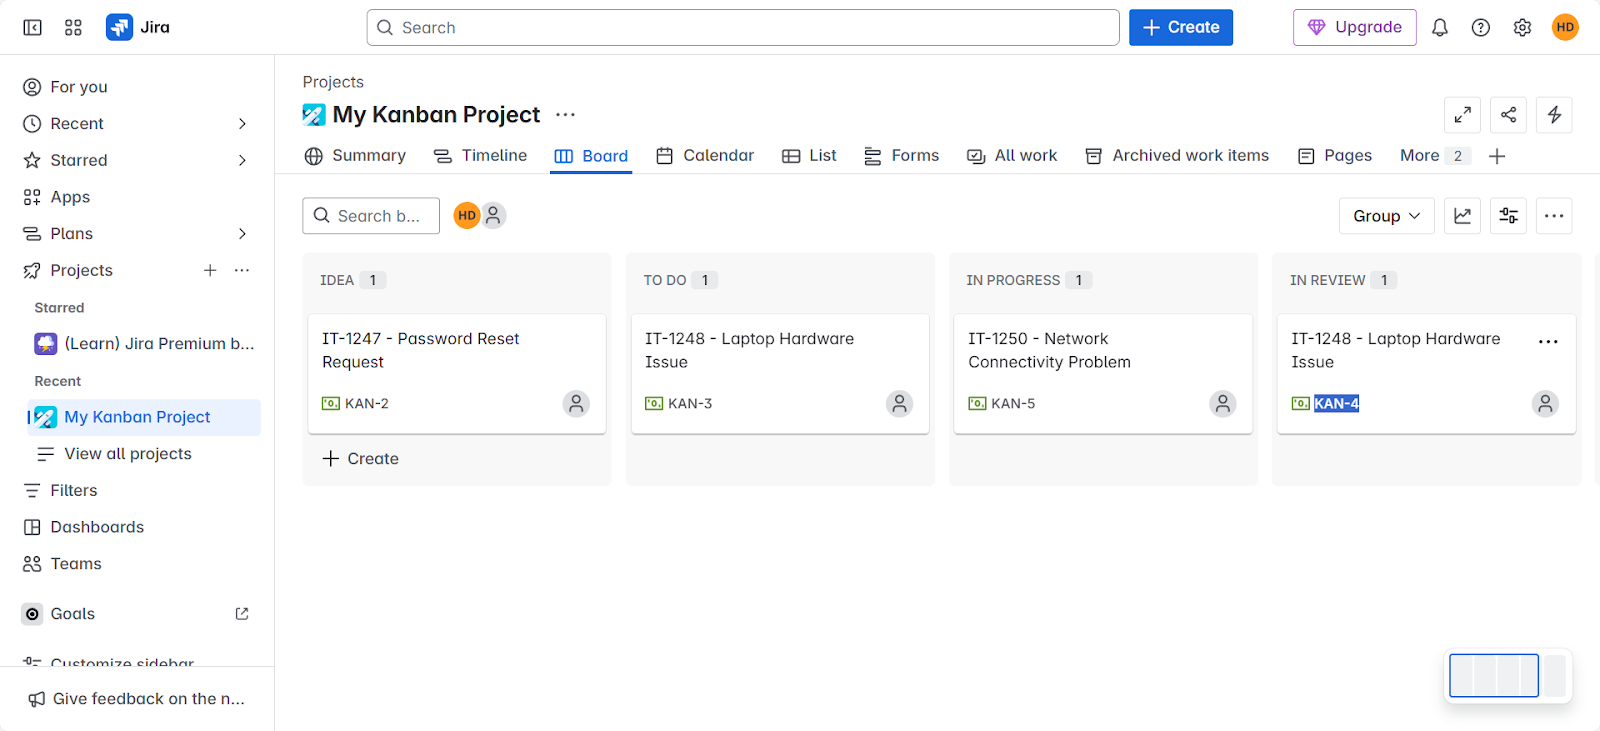This screenshot has width=1600, height=731.
Task: Open Dashboards in sidebar
Action: 140,527
